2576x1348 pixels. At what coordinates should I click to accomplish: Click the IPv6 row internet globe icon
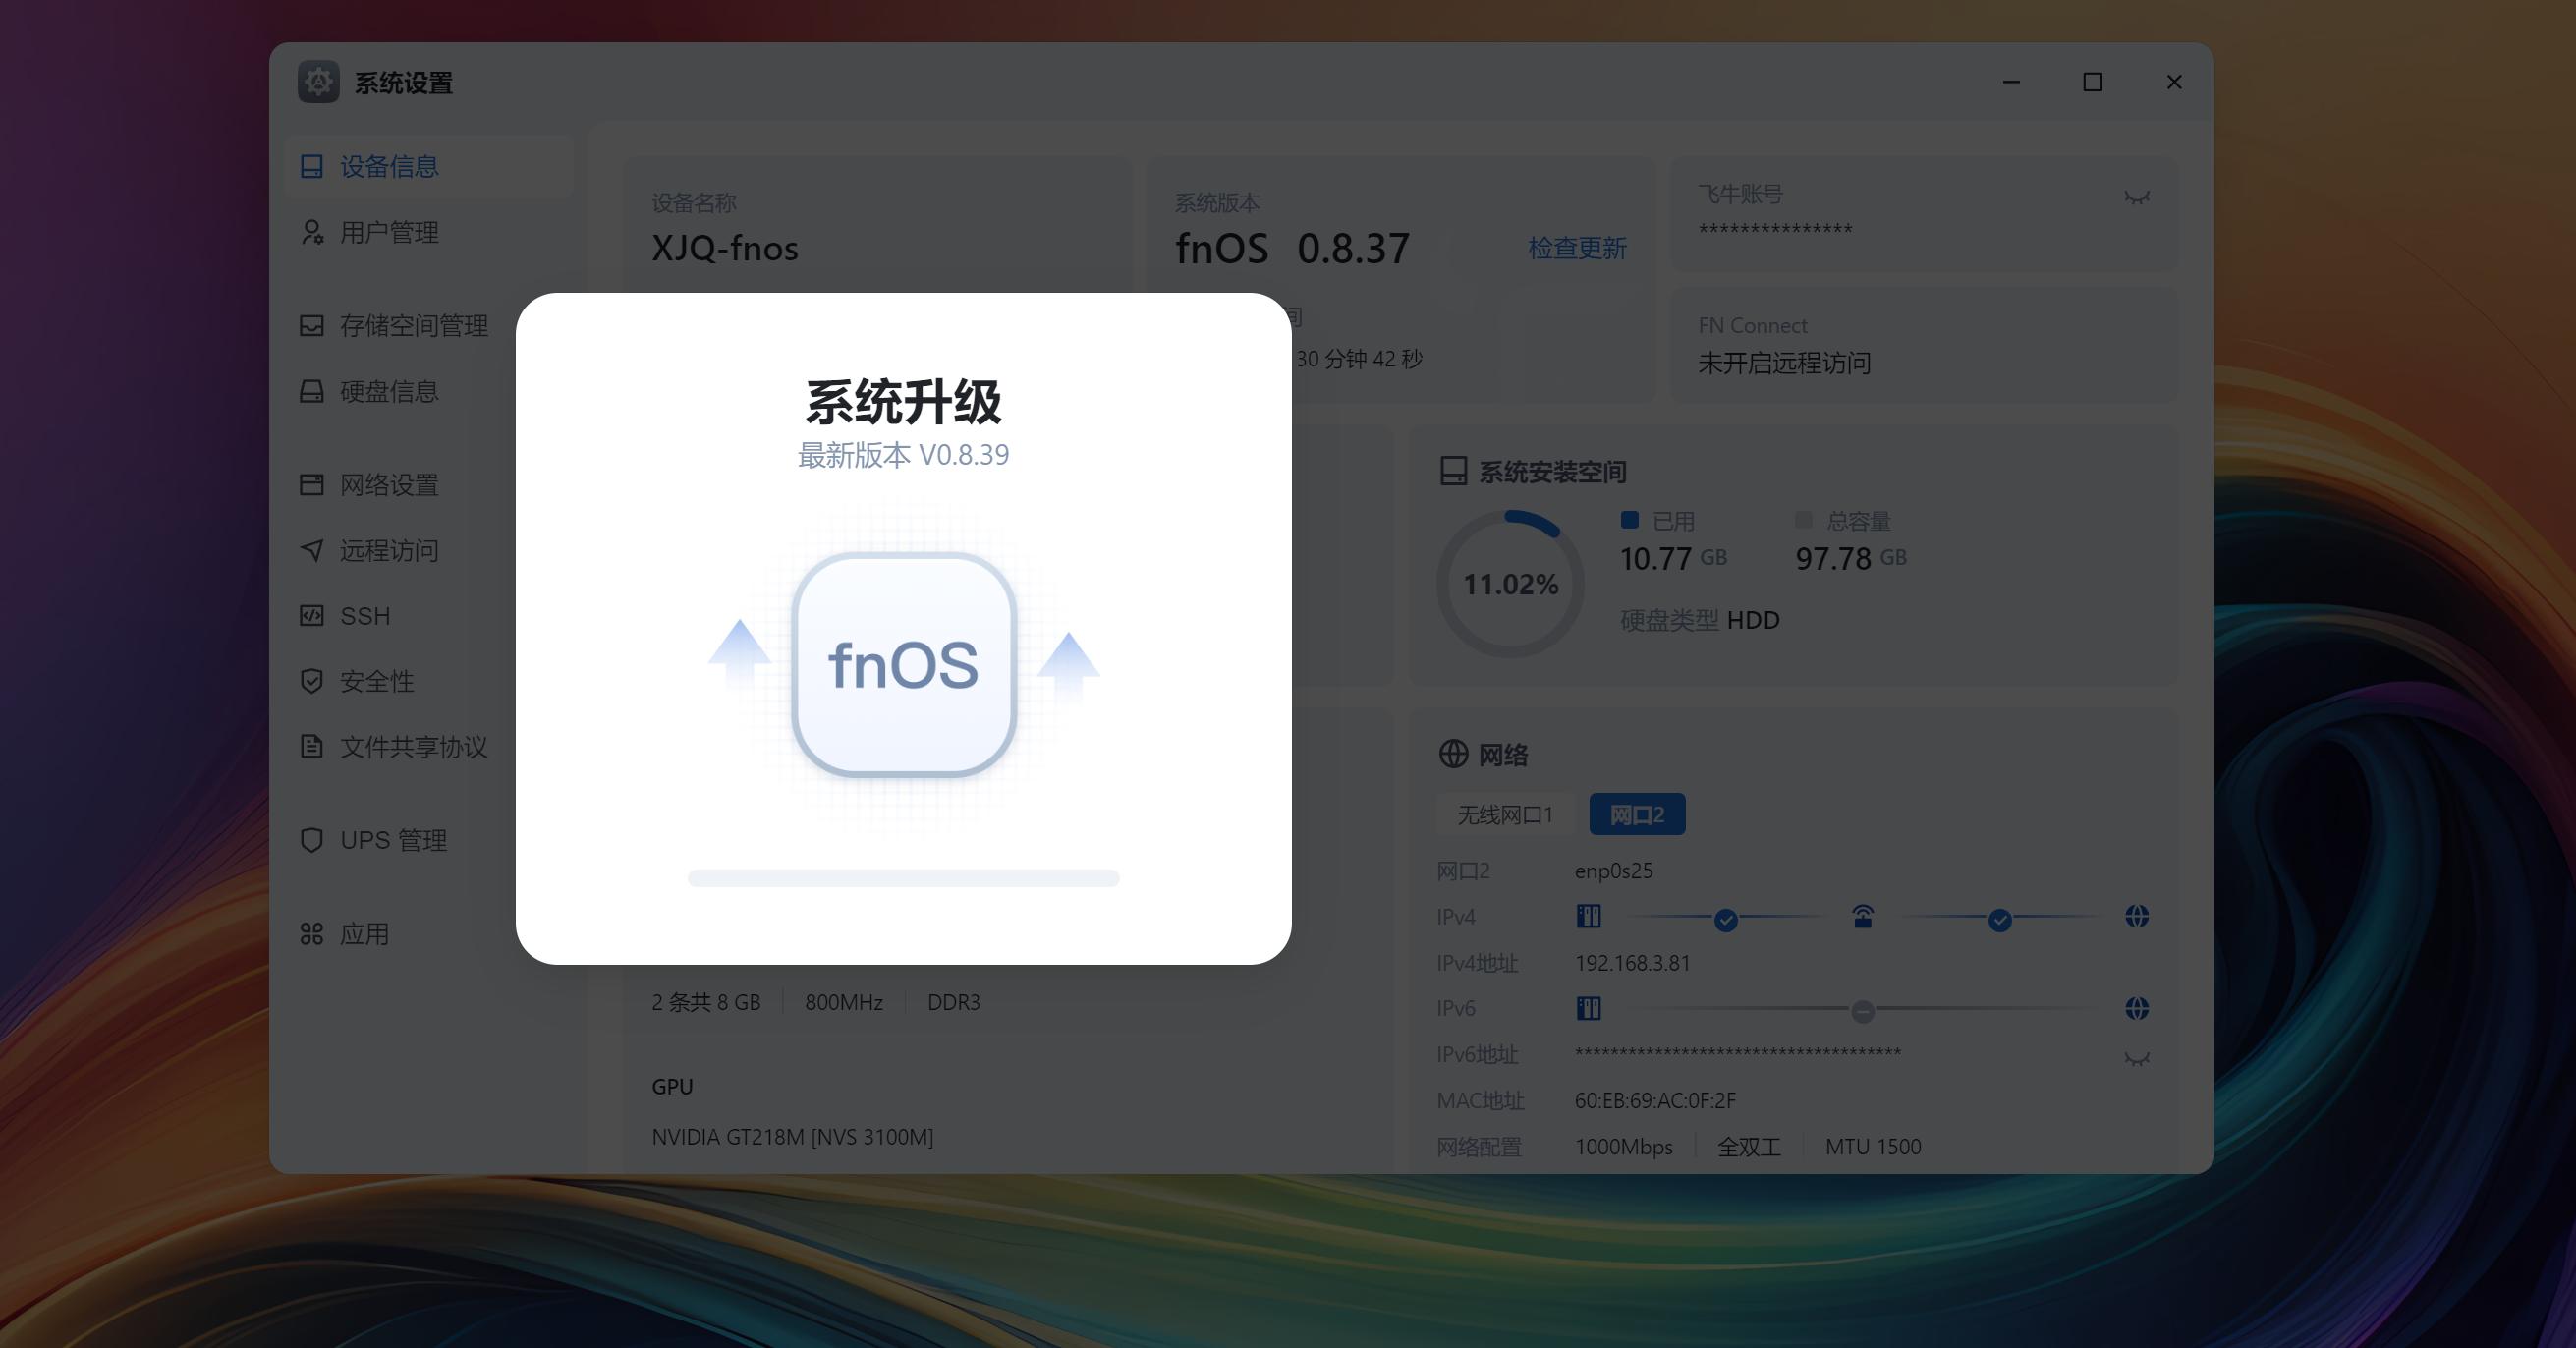(2137, 1008)
